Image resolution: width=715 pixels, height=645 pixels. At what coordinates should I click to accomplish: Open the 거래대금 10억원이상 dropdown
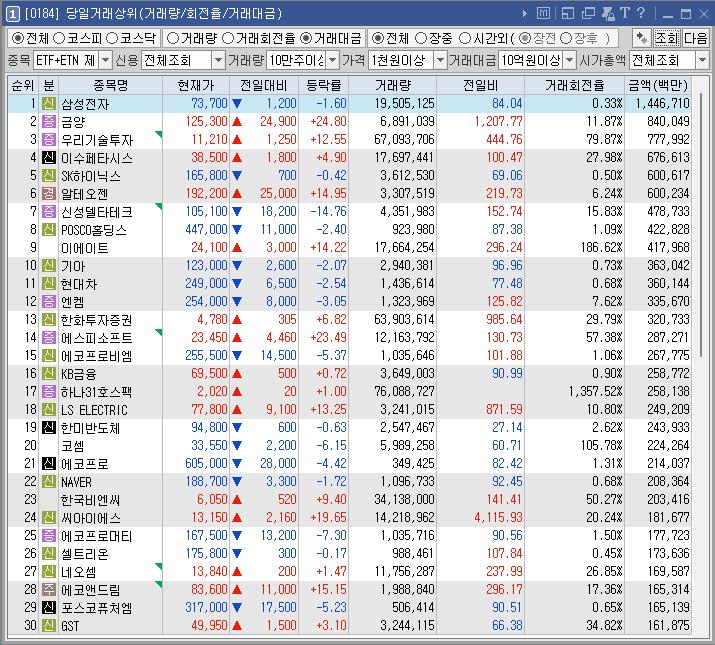tap(570, 60)
